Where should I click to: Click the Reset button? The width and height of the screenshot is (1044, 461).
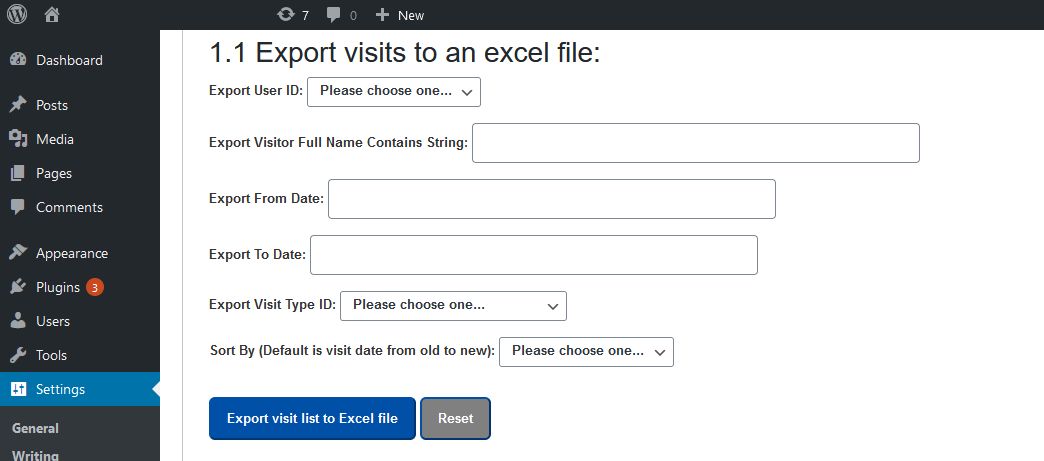tap(455, 418)
